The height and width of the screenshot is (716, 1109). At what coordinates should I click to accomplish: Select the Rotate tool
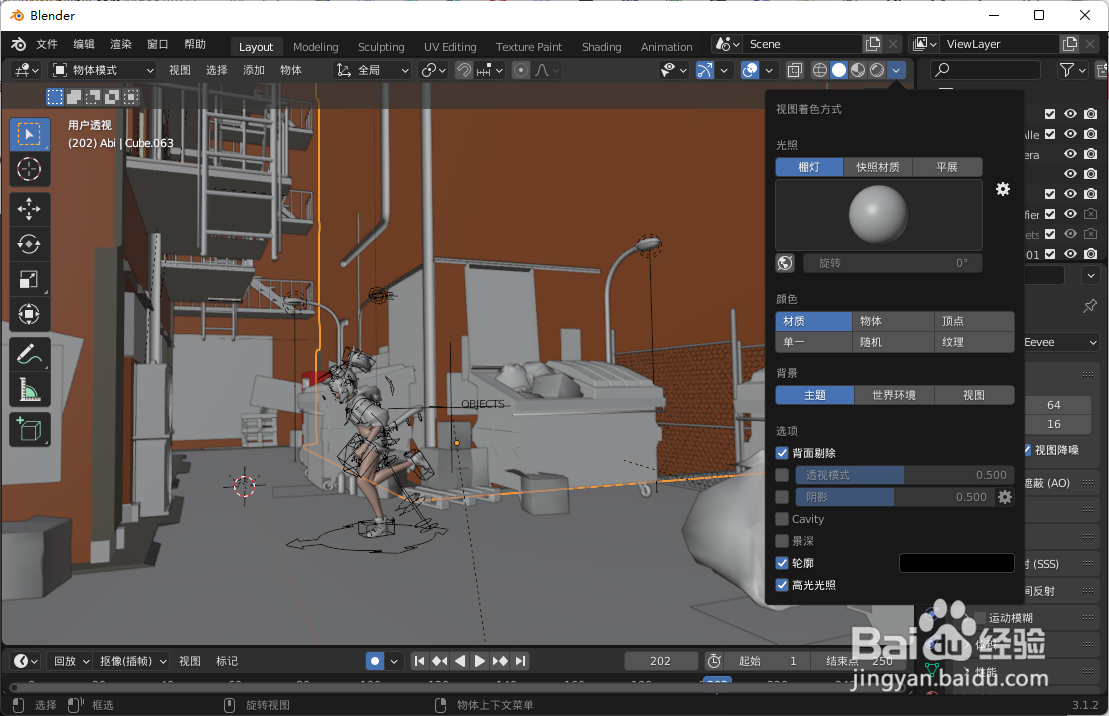click(29, 244)
